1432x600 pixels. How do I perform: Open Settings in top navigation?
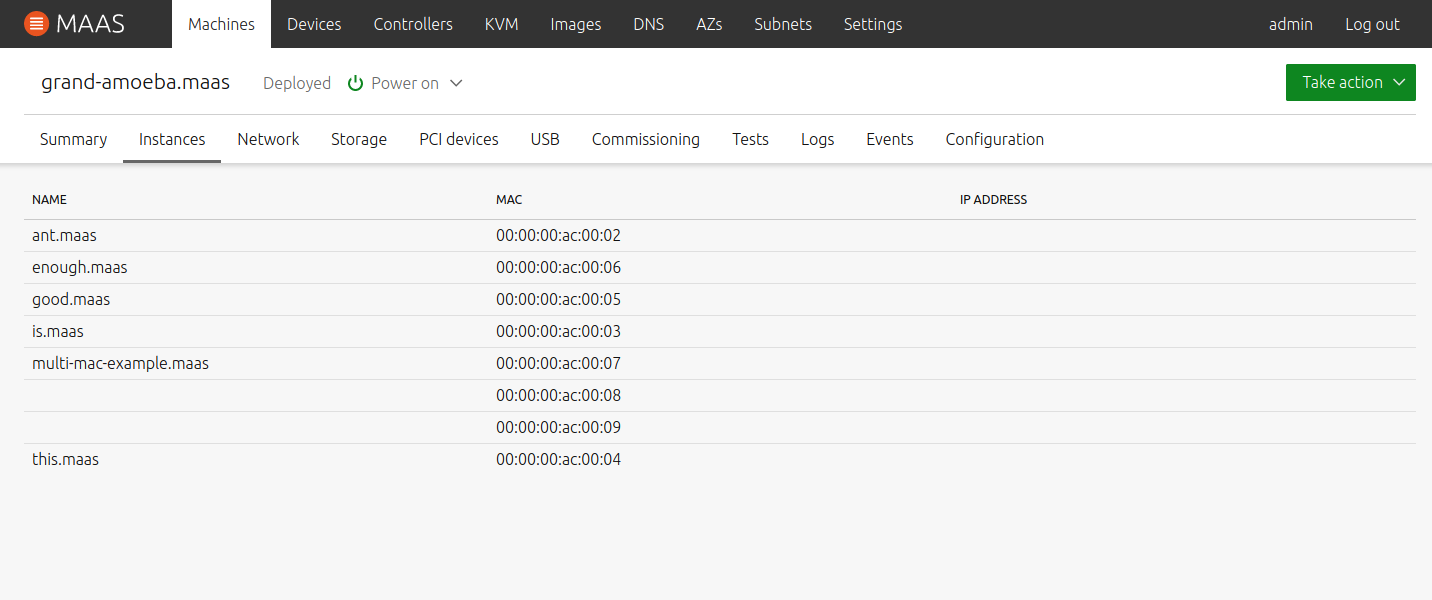pos(872,24)
